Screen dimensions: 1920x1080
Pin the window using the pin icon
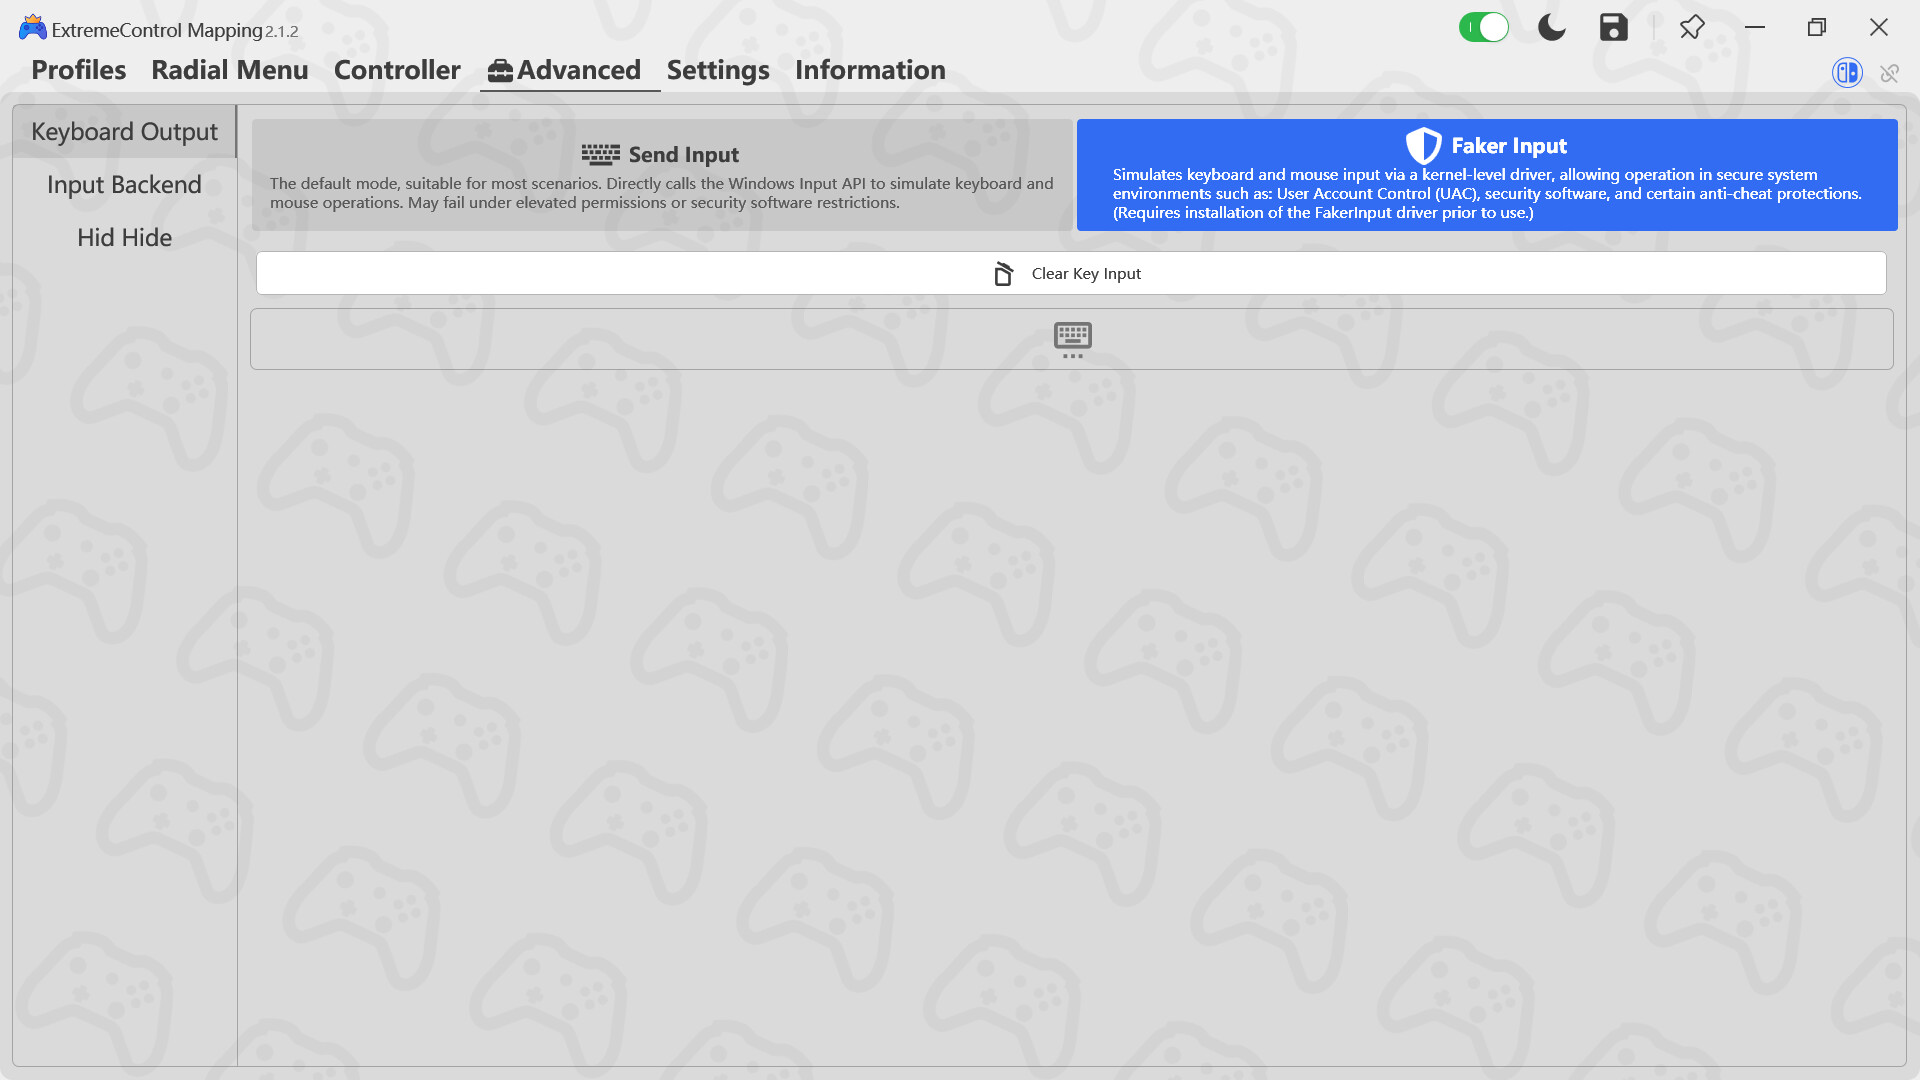(x=1692, y=27)
